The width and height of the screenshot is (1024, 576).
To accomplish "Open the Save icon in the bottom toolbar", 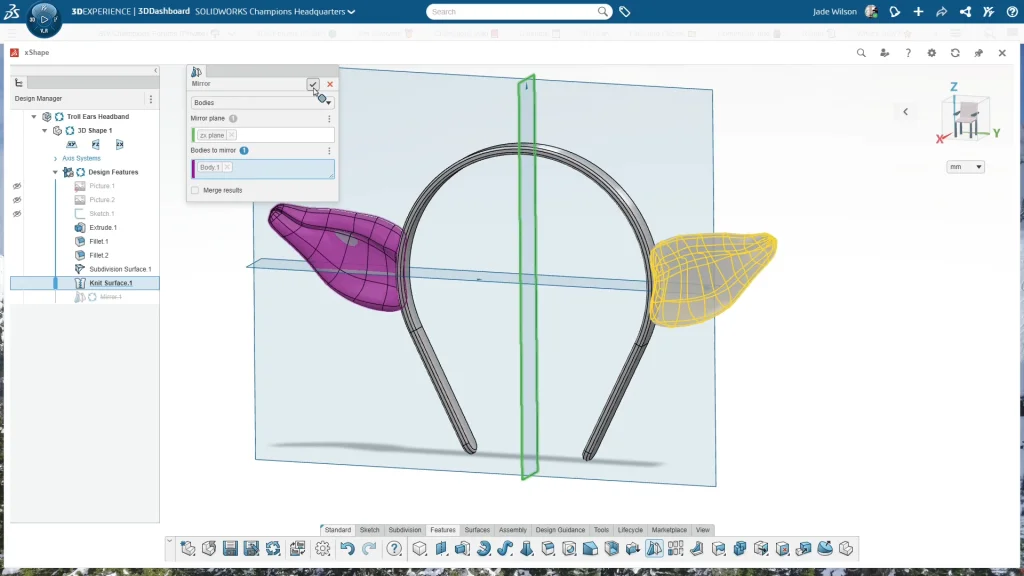I will click(232, 548).
